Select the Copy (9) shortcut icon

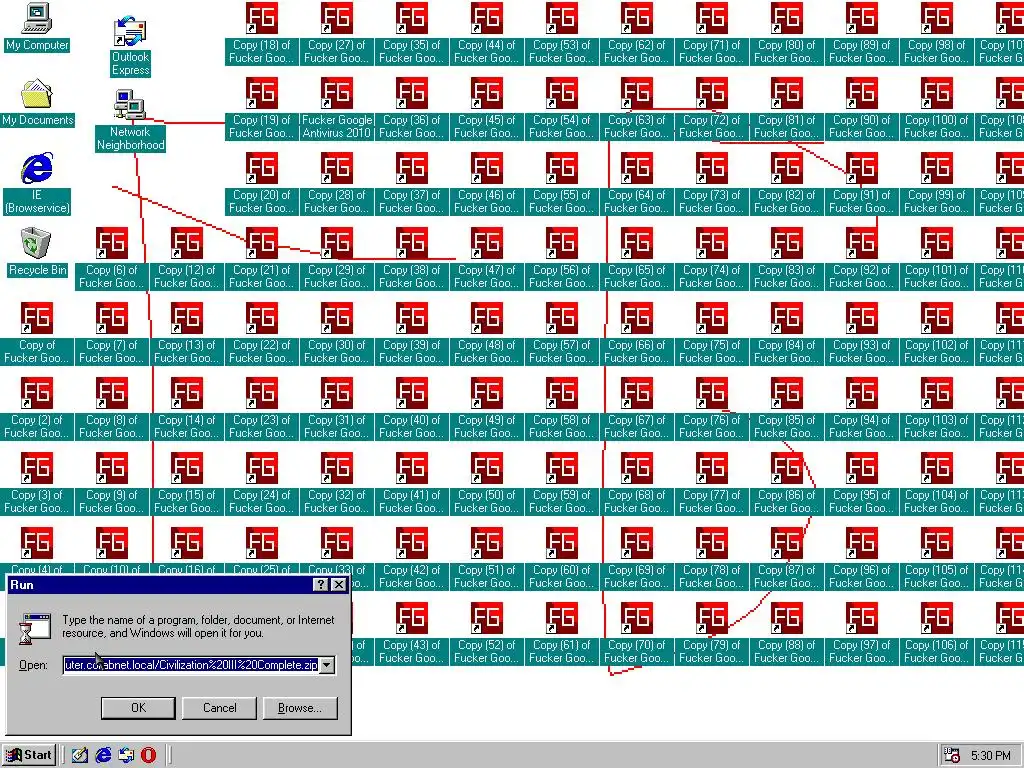pos(112,485)
